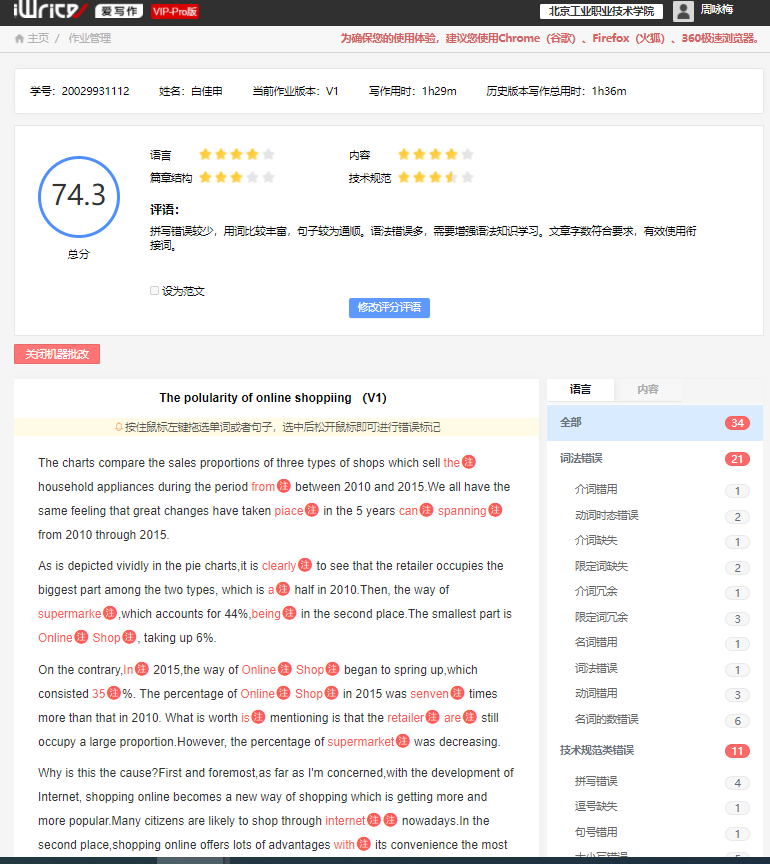Switch to the 语言 tab
The width and height of the screenshot is (770, 864).
pos(580,389)
